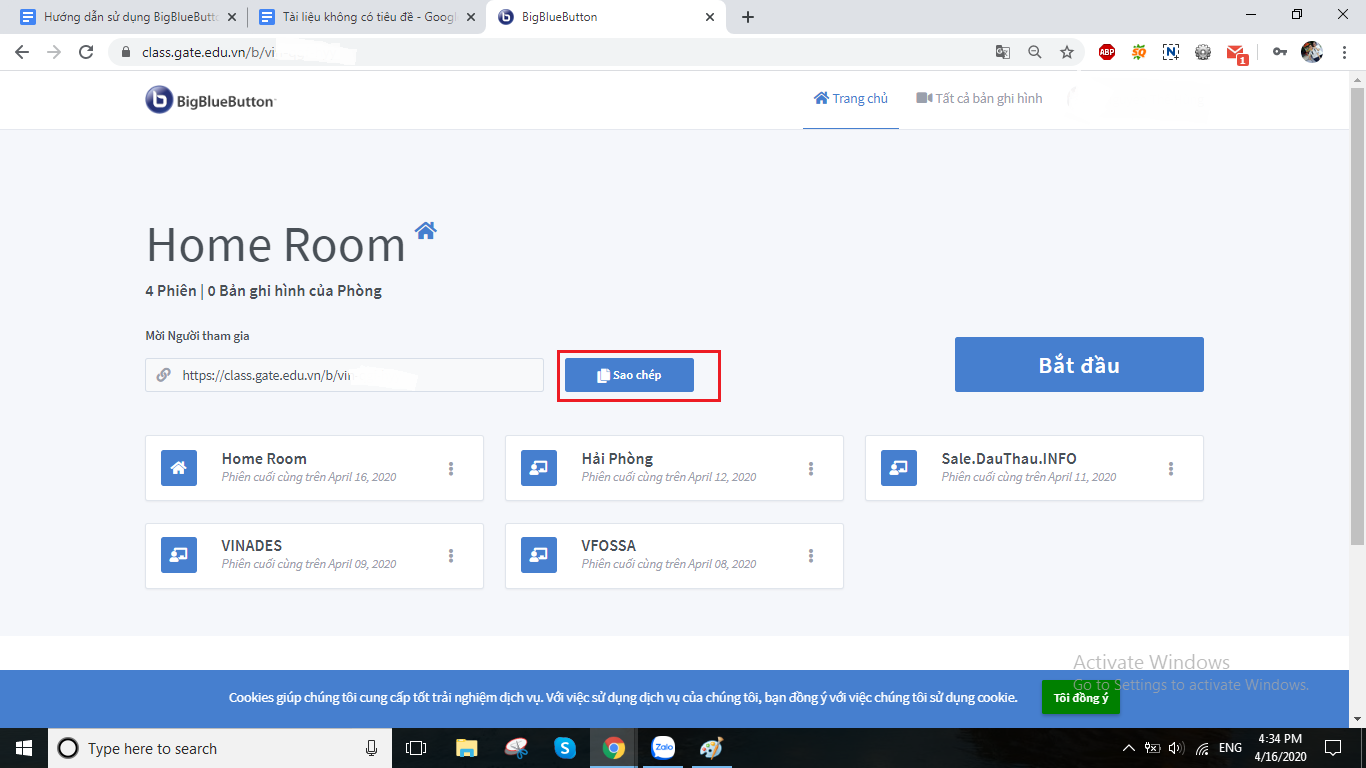Open the AdBlock Plus extension

click(x=1107, y=52)
